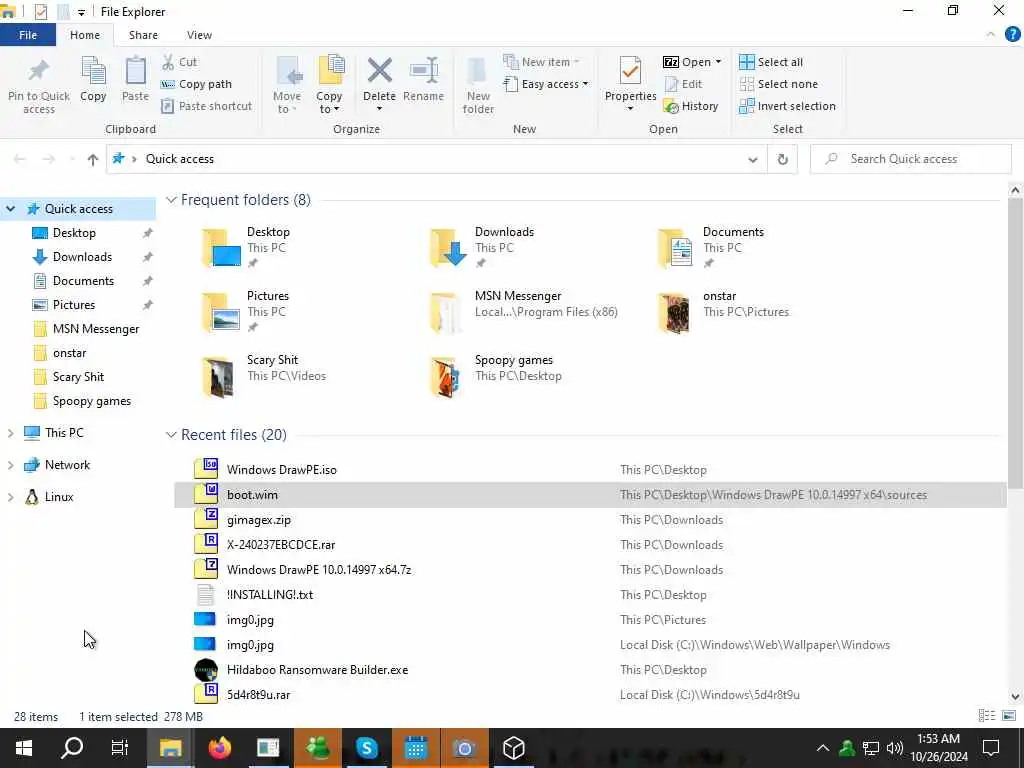
Task: Select the Spoopy games folder tile
Action: coord(496,376)
